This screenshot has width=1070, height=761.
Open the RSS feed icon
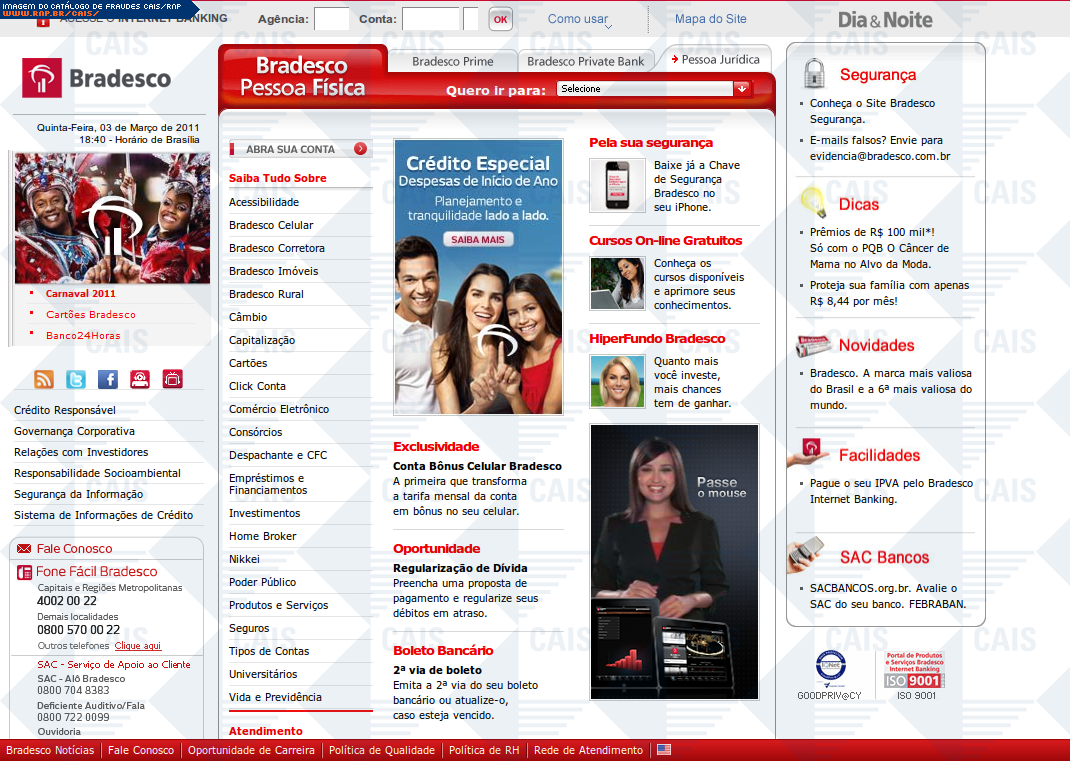[44, 379]
